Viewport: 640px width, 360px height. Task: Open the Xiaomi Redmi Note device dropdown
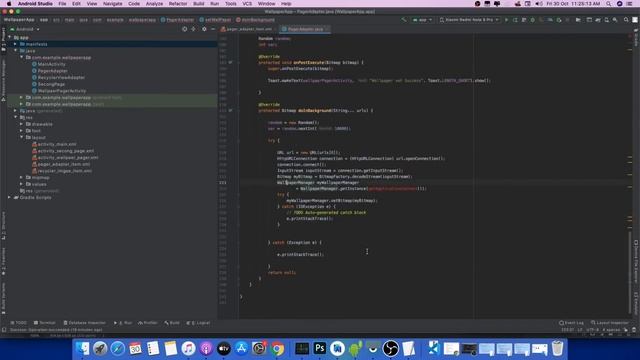tap(469, 20)
